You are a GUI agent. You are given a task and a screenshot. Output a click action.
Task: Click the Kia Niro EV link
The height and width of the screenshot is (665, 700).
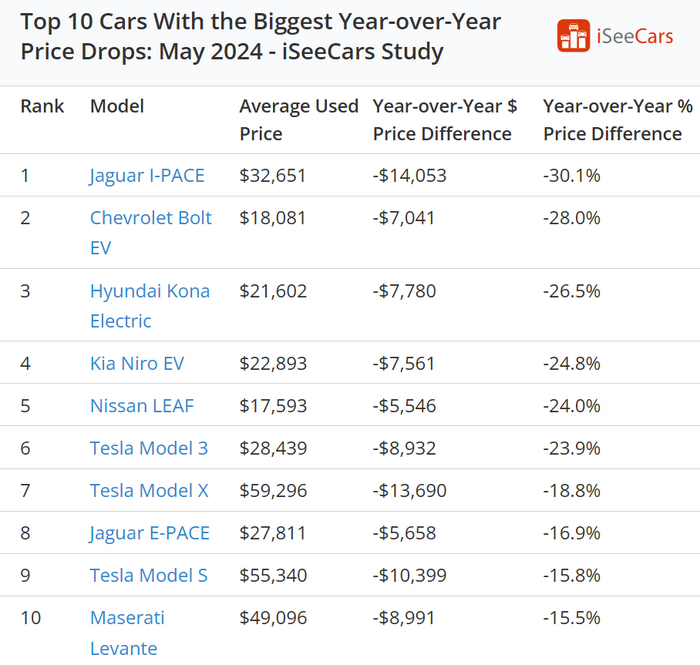coord(137,364)
